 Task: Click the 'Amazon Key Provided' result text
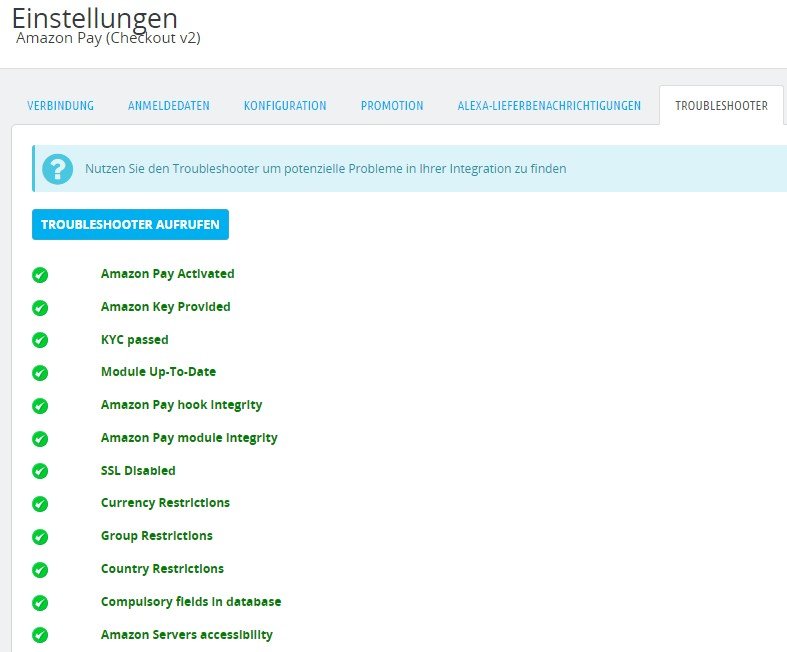[166, 307]
